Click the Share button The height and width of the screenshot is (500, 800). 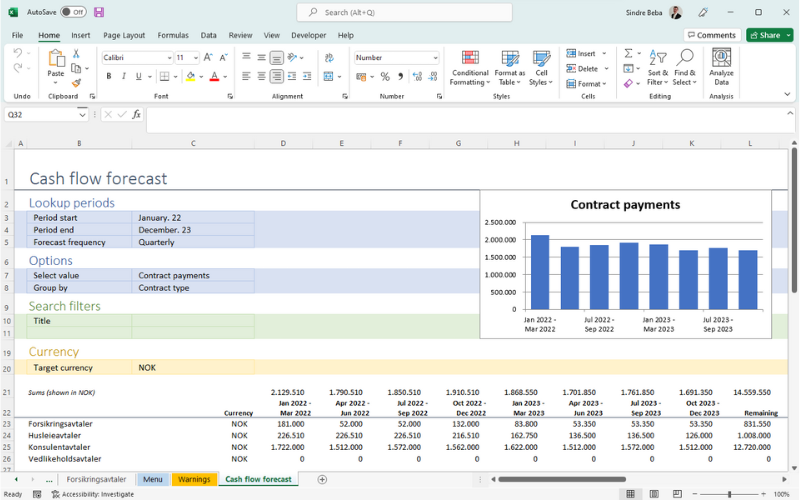(x=765, y=35)
